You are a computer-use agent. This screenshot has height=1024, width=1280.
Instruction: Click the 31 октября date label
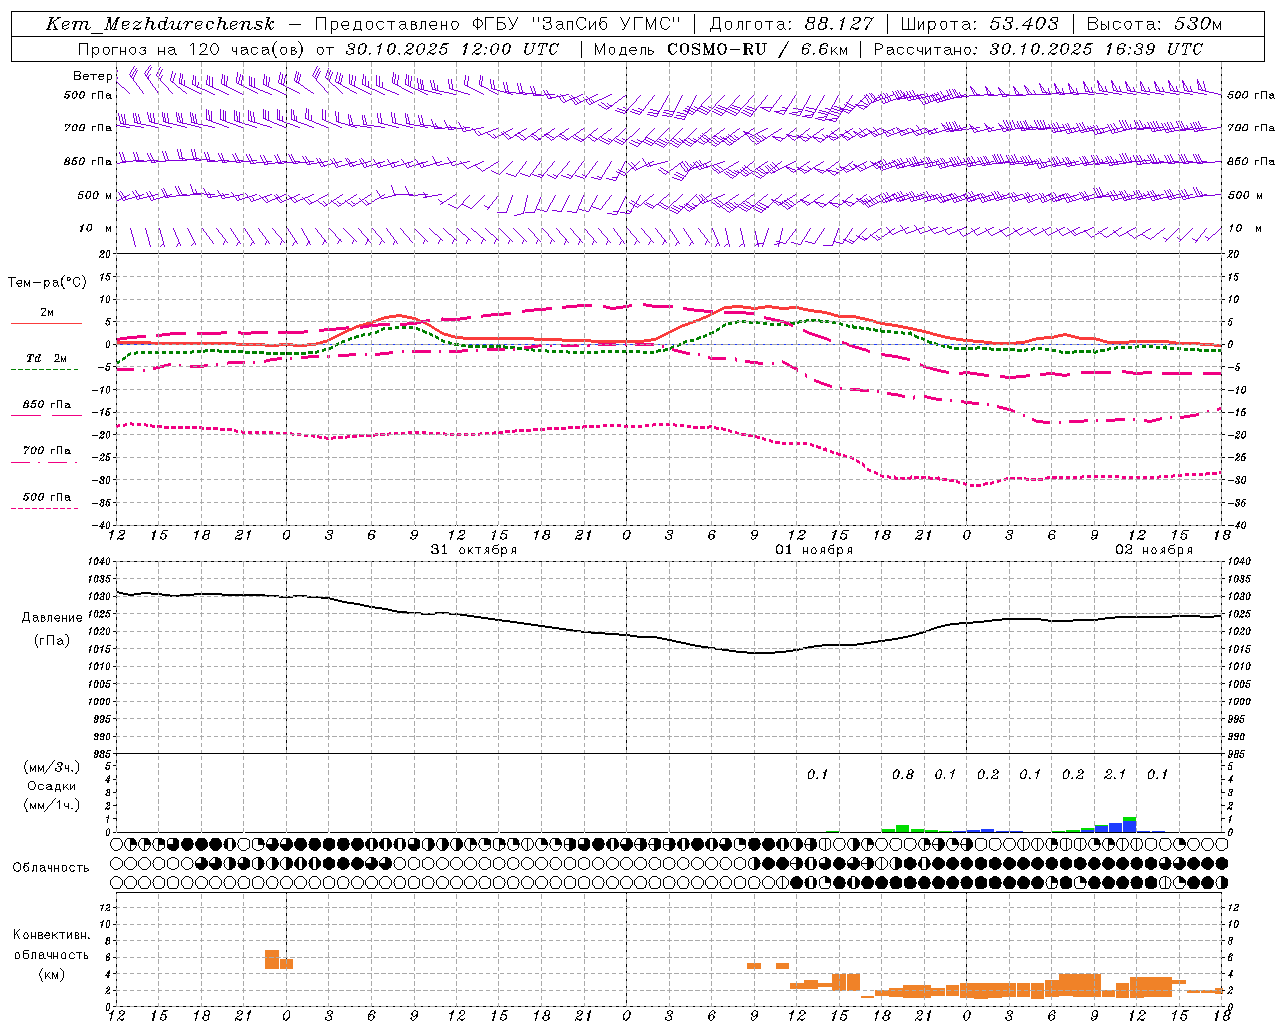[474, 550]
